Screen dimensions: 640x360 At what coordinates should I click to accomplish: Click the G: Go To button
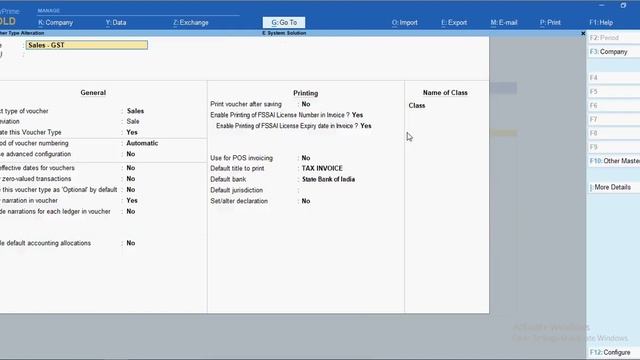click(x=284, y=22)
